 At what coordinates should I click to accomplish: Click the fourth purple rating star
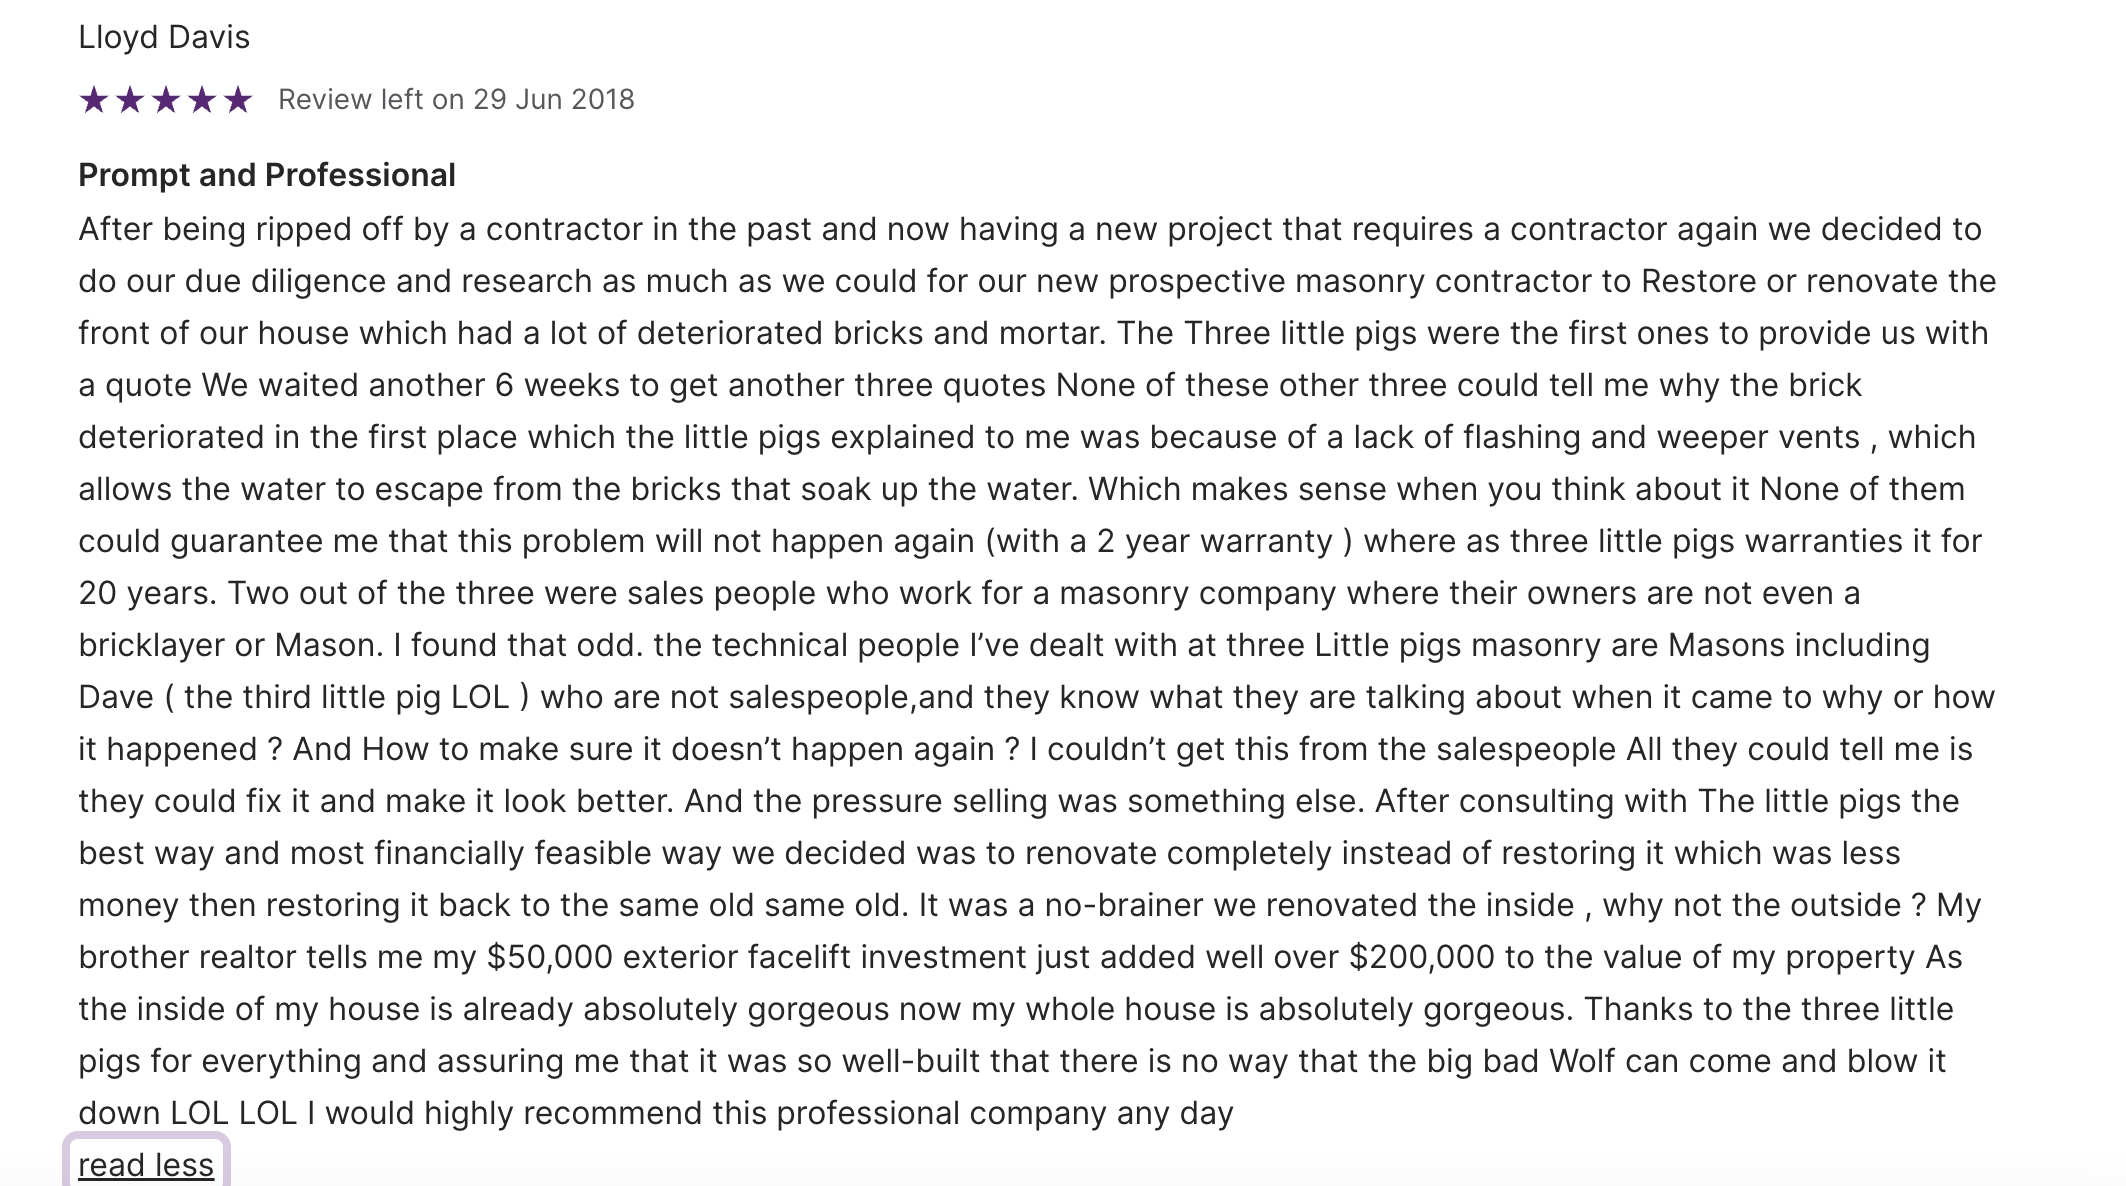click(x=202, y=100)
